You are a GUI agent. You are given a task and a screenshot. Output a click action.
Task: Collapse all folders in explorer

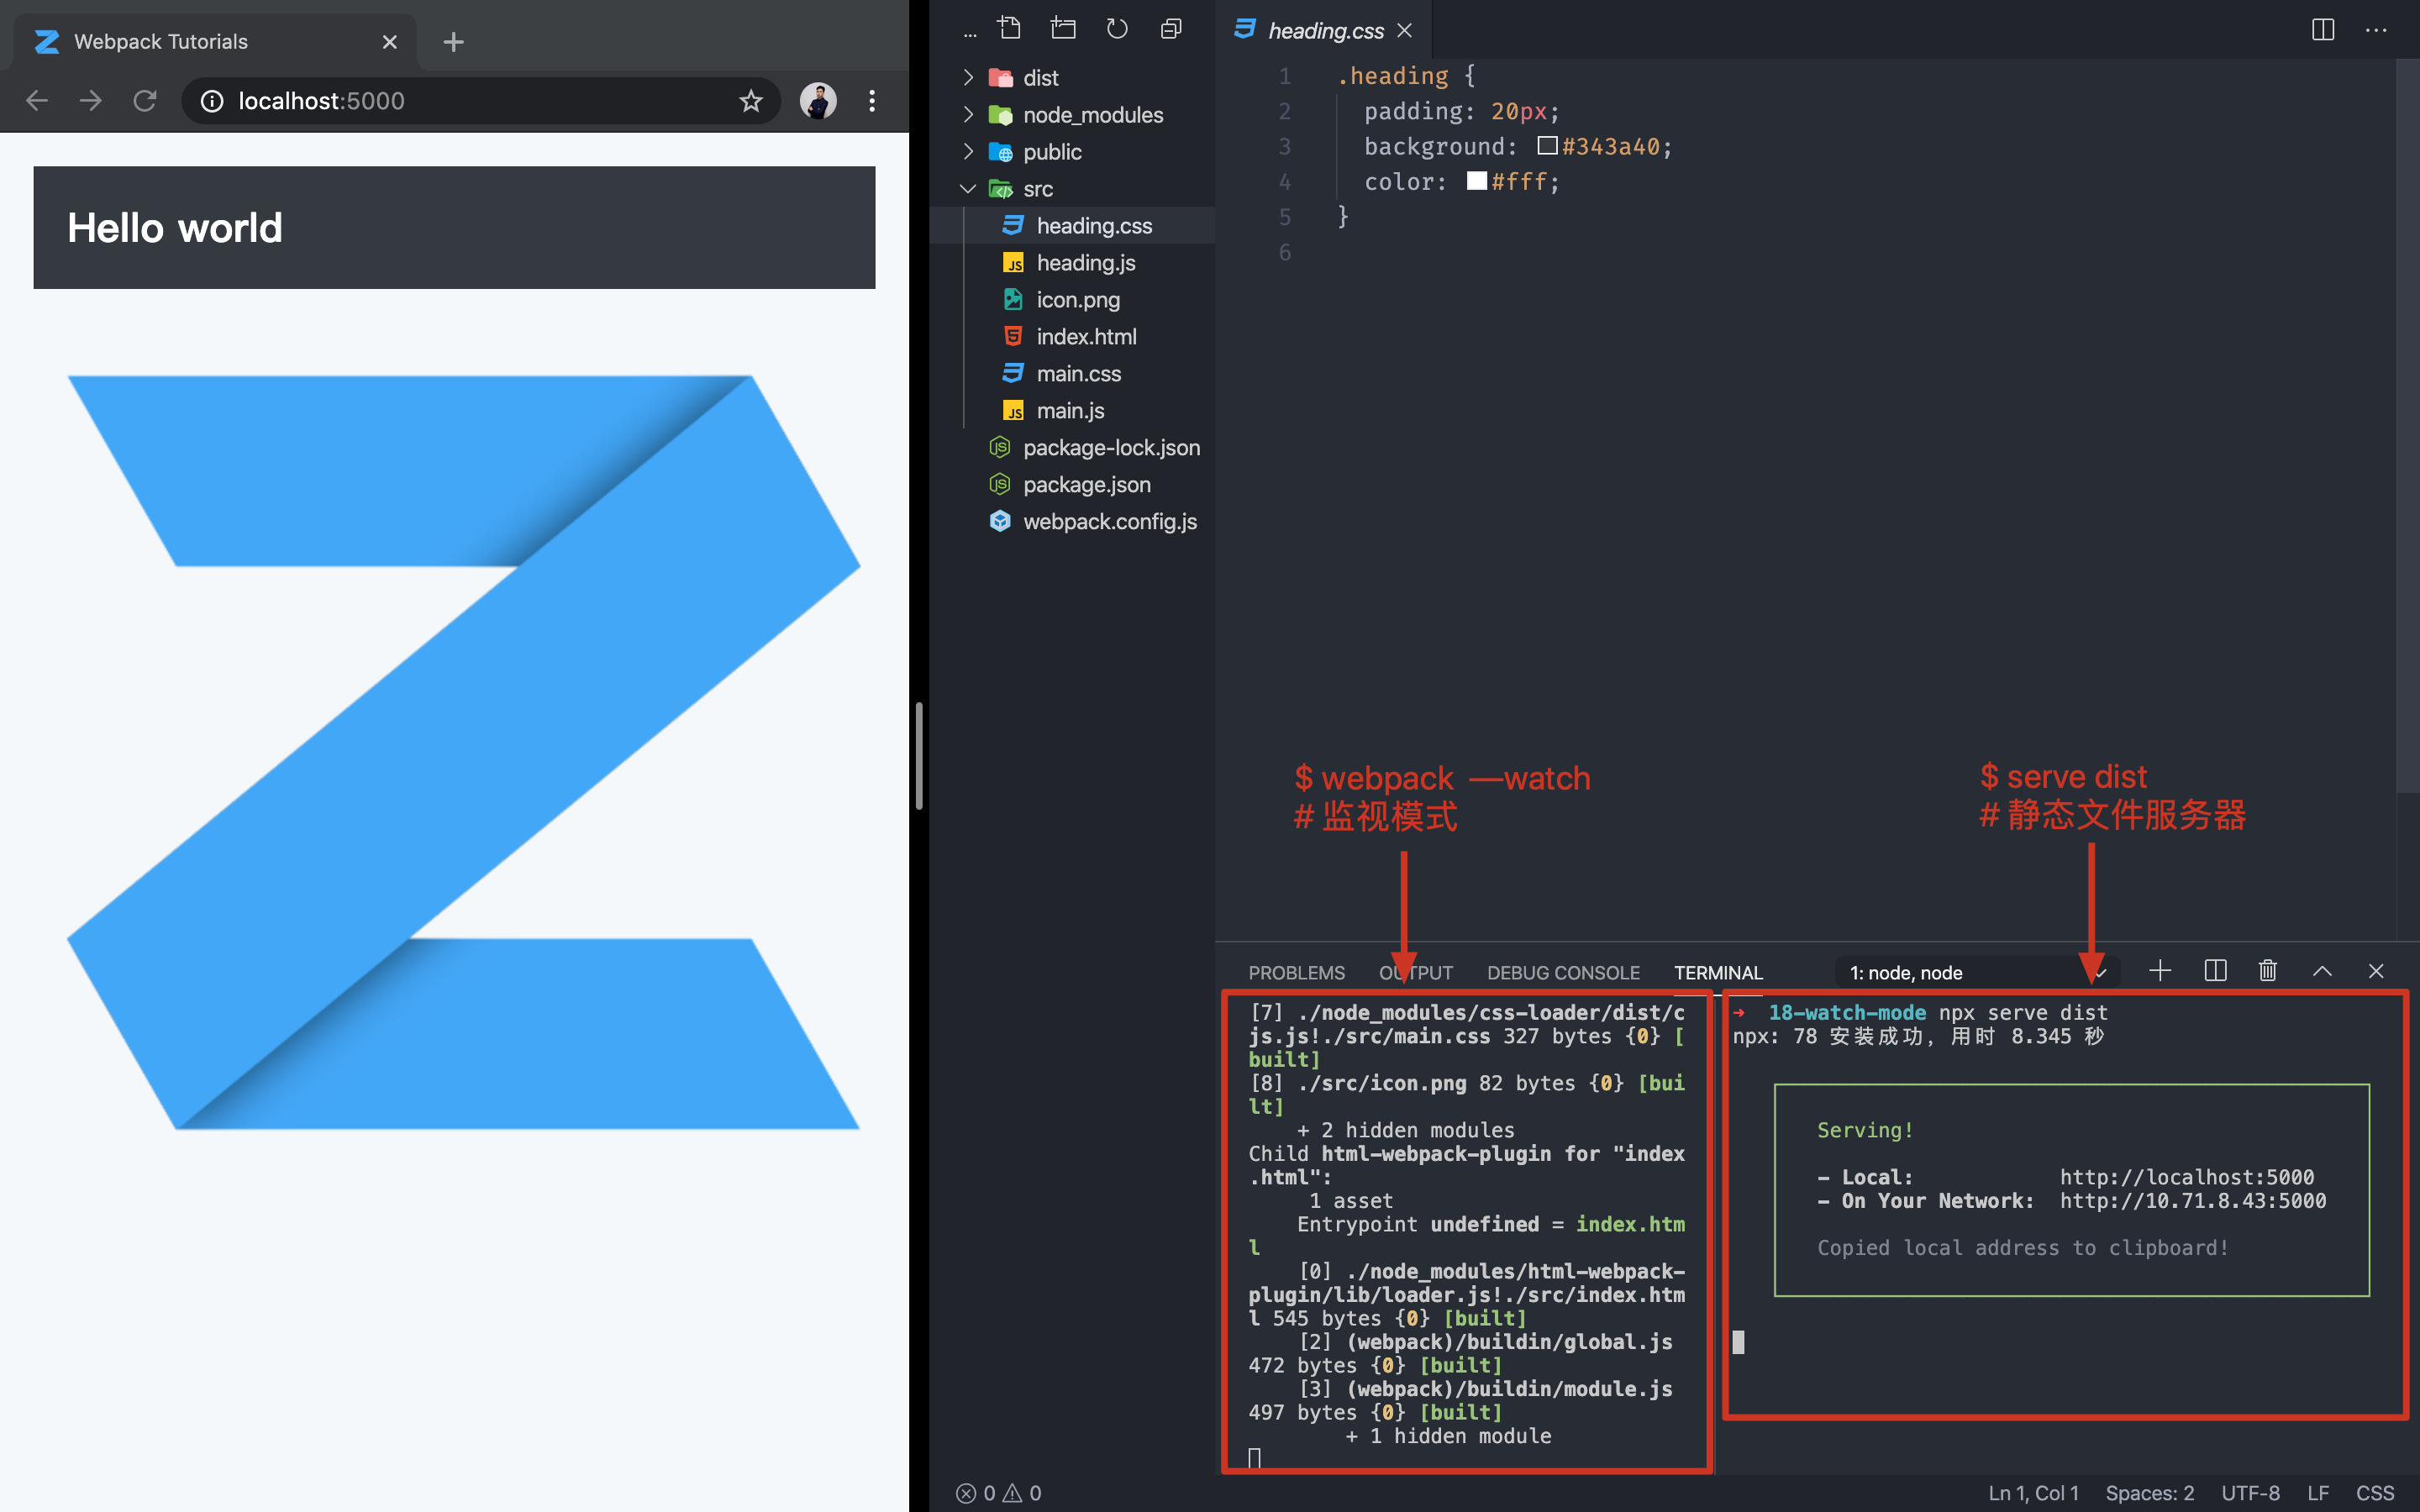click(1171, 29)
